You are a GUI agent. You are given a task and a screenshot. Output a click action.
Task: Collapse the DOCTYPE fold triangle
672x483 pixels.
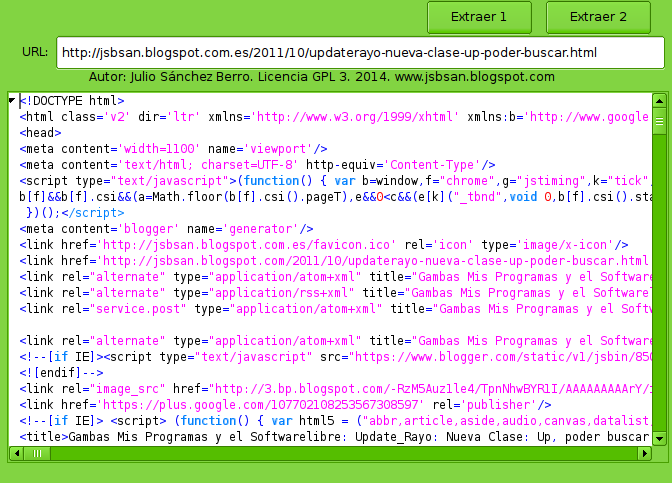(x=12, y=101)
